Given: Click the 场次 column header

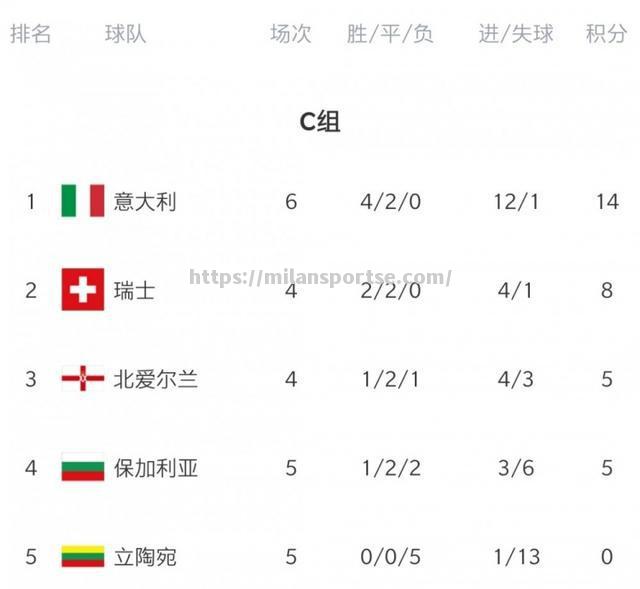Looking at the screenshot, I should point(291,33).
